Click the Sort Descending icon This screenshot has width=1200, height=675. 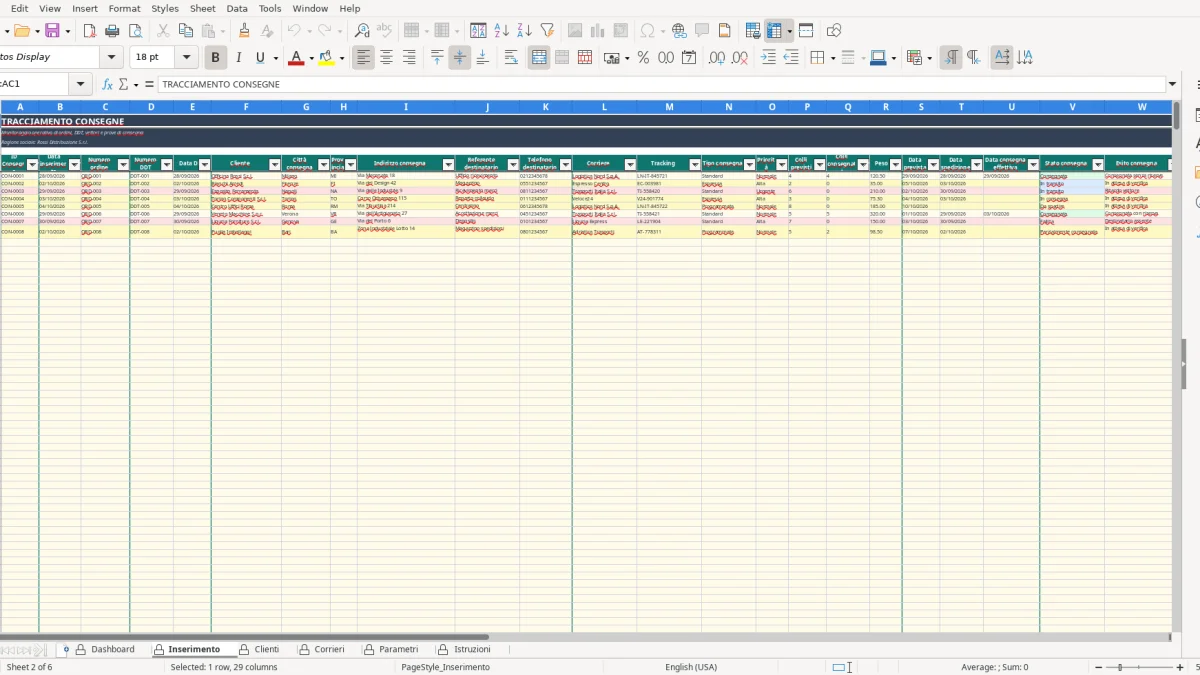pos(524,31)
